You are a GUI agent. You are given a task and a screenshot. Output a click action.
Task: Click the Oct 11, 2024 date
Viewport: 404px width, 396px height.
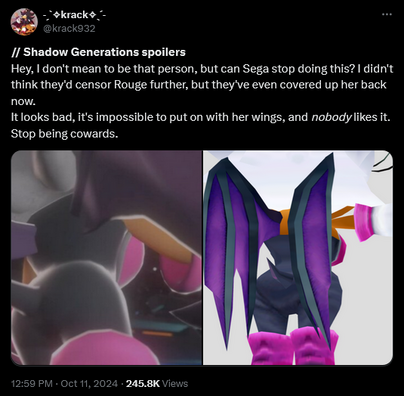[89, 383]
